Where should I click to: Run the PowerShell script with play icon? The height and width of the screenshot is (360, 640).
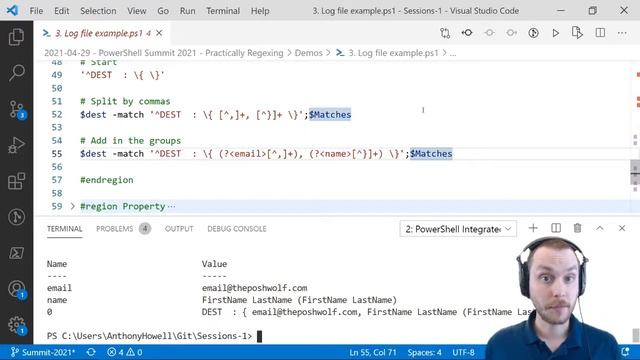pyautogui.click(x=555, y=33)
